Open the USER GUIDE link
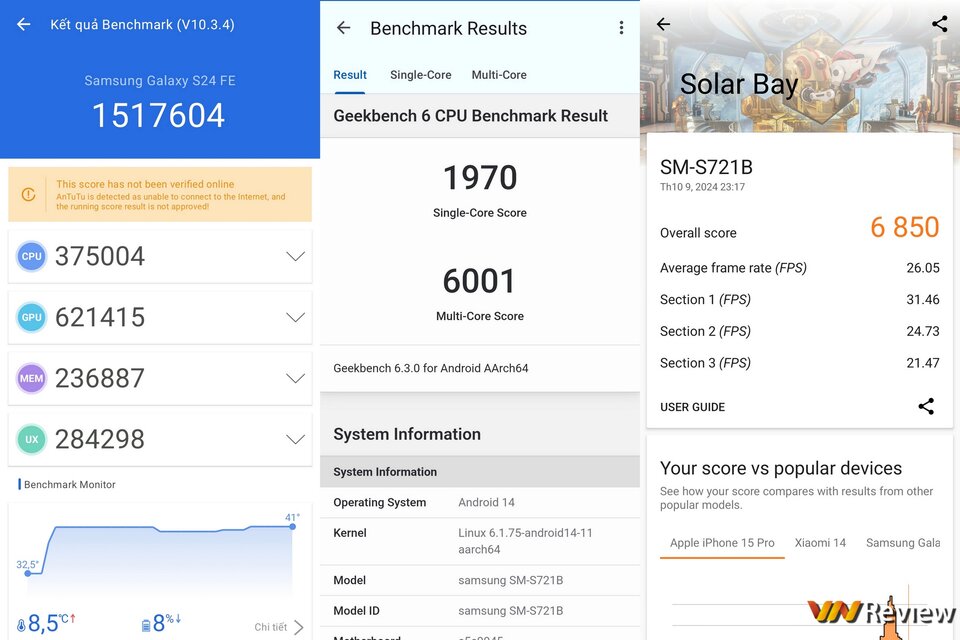960x640 pixels. tap(692, 407)
